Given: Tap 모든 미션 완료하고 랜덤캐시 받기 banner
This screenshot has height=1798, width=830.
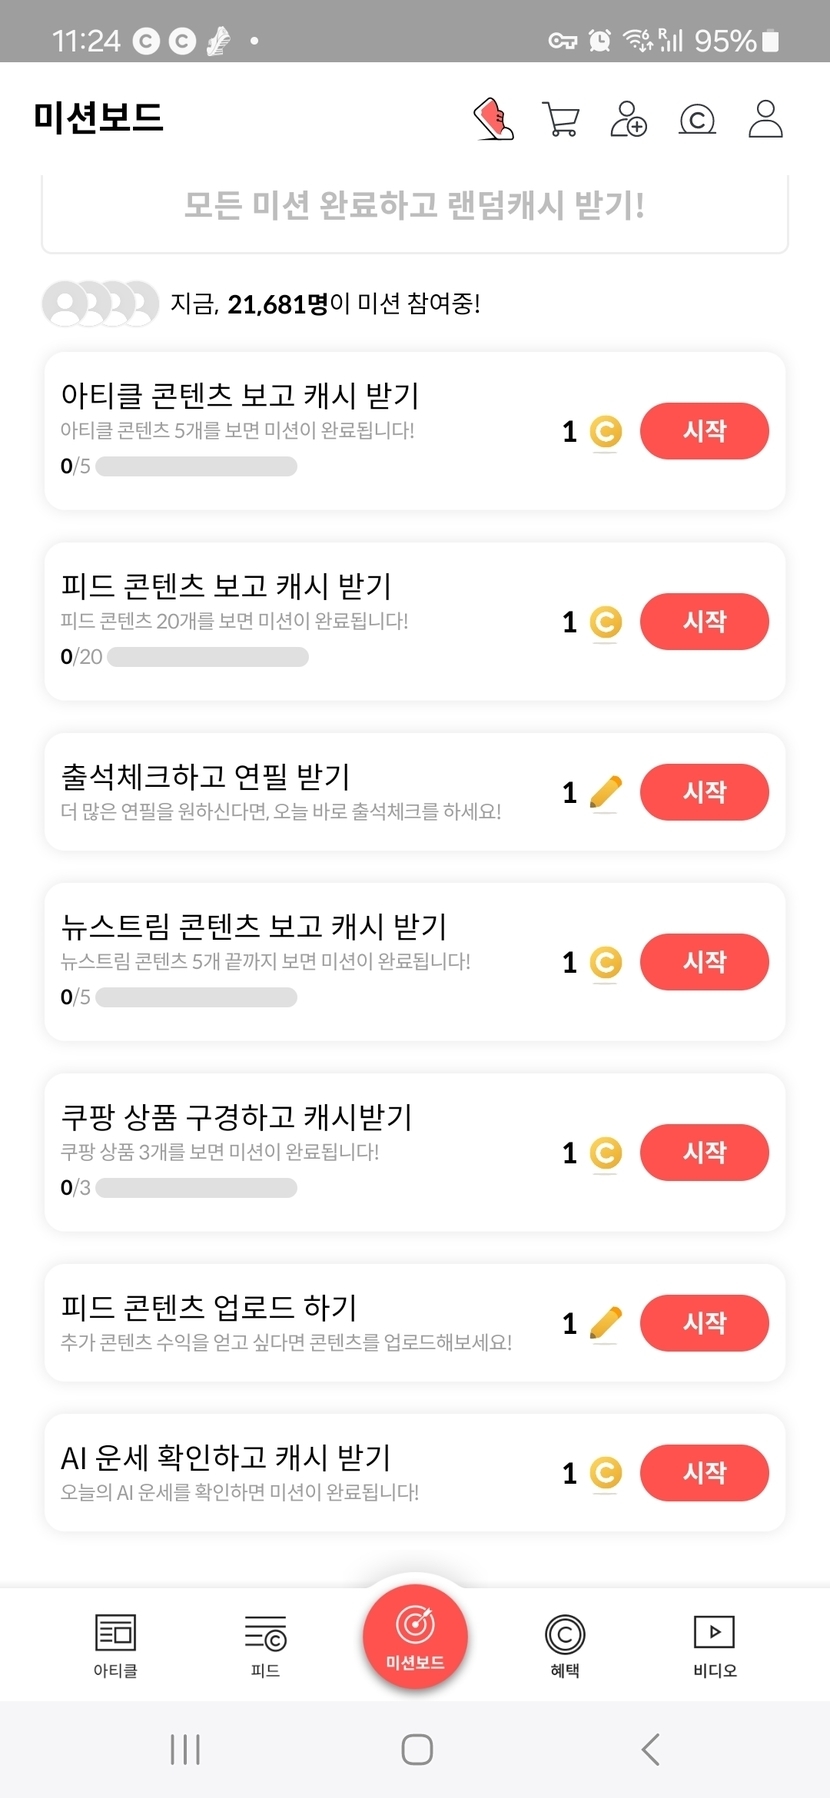Looking at the screenshot, I should point(414,206).
